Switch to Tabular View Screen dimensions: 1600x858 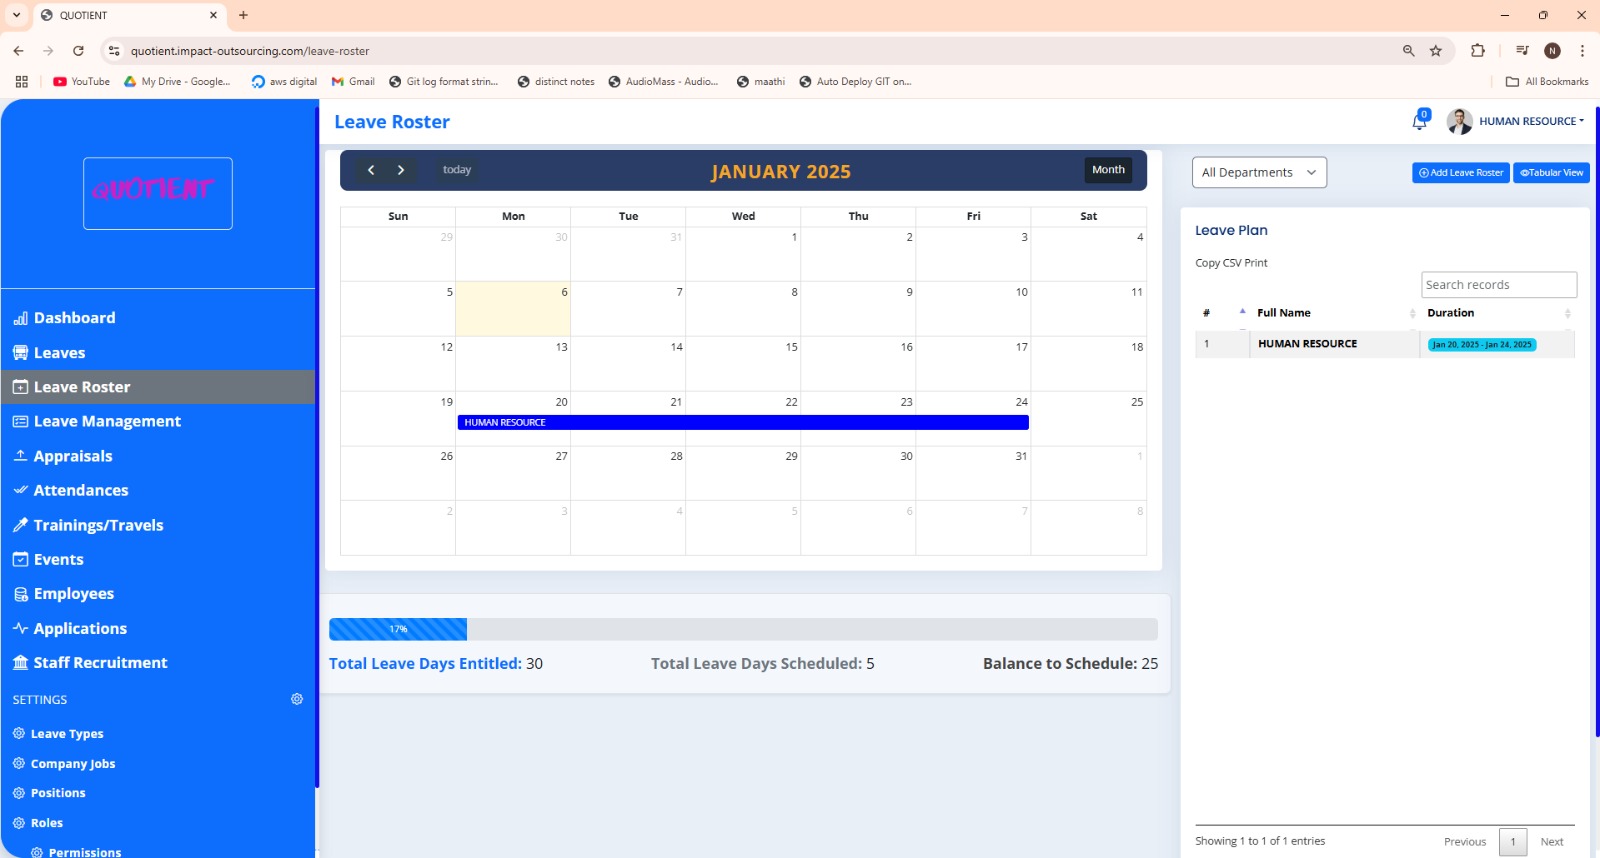[x=1551, y=173]
